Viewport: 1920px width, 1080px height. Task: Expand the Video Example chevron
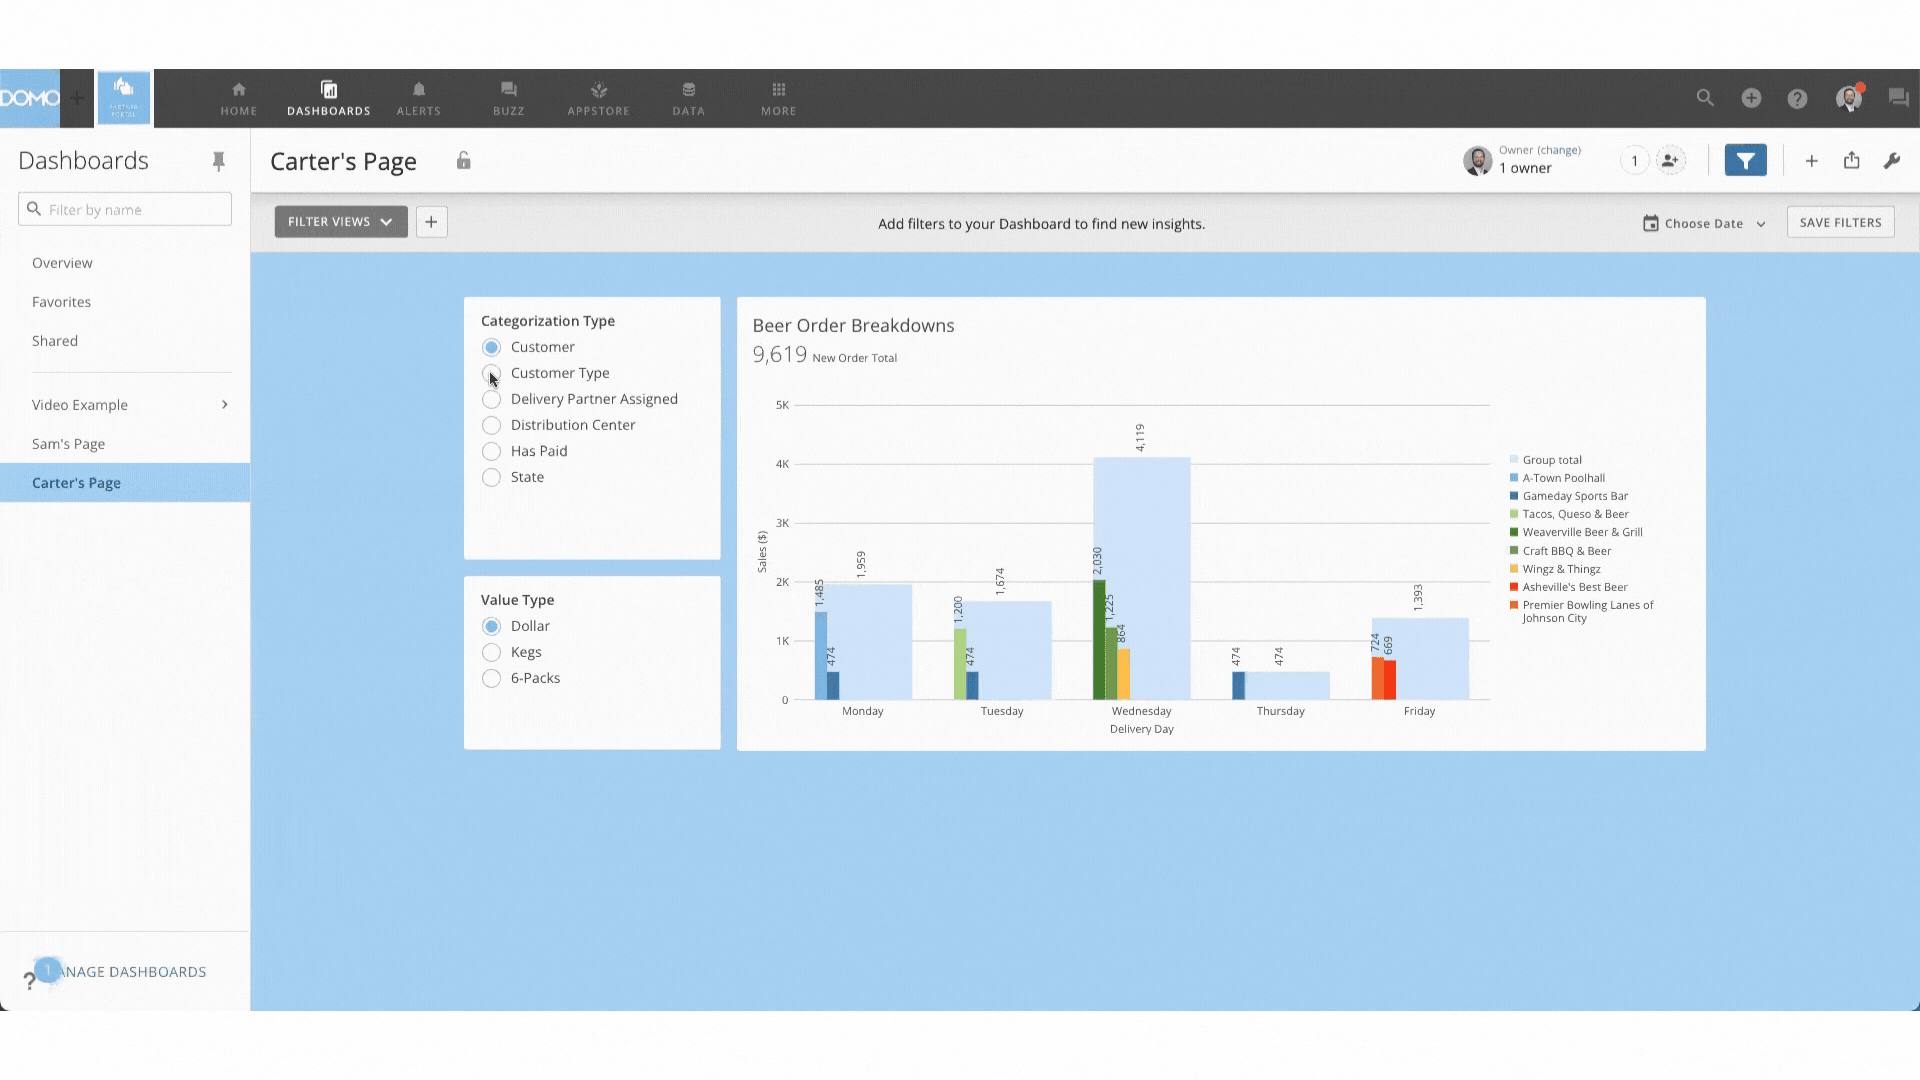pyautogui.click(x=225, y=404)
